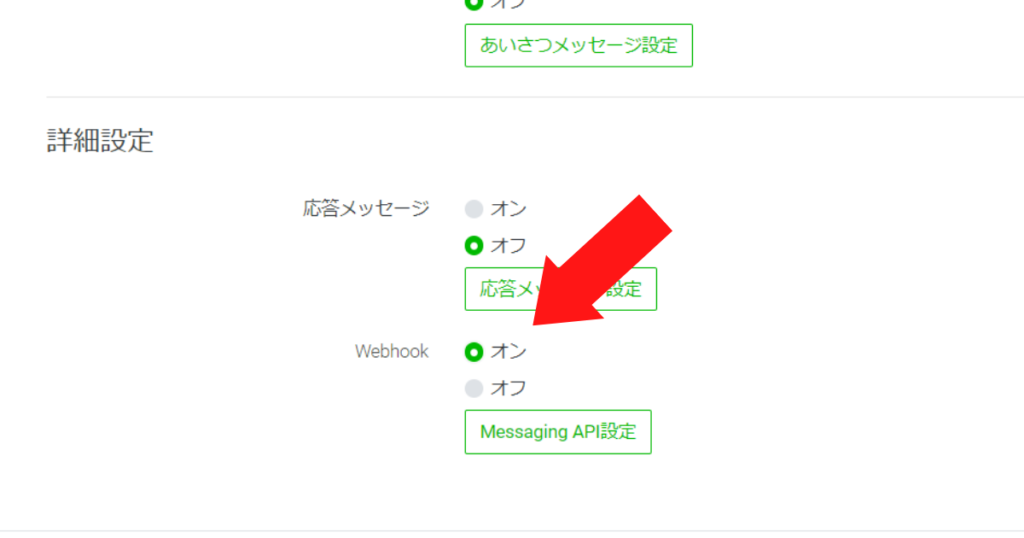Click the オフ text under 応答メッセージ オン
The width and height of the screenshot is (1024, 538).
coord(509,245)
